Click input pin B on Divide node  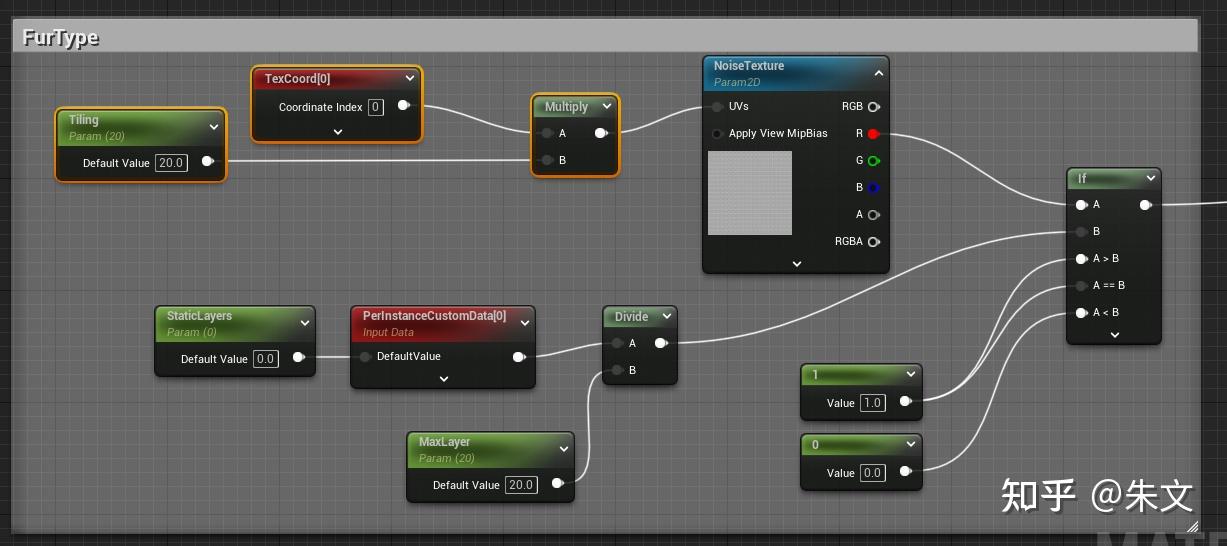coord(616,370)
